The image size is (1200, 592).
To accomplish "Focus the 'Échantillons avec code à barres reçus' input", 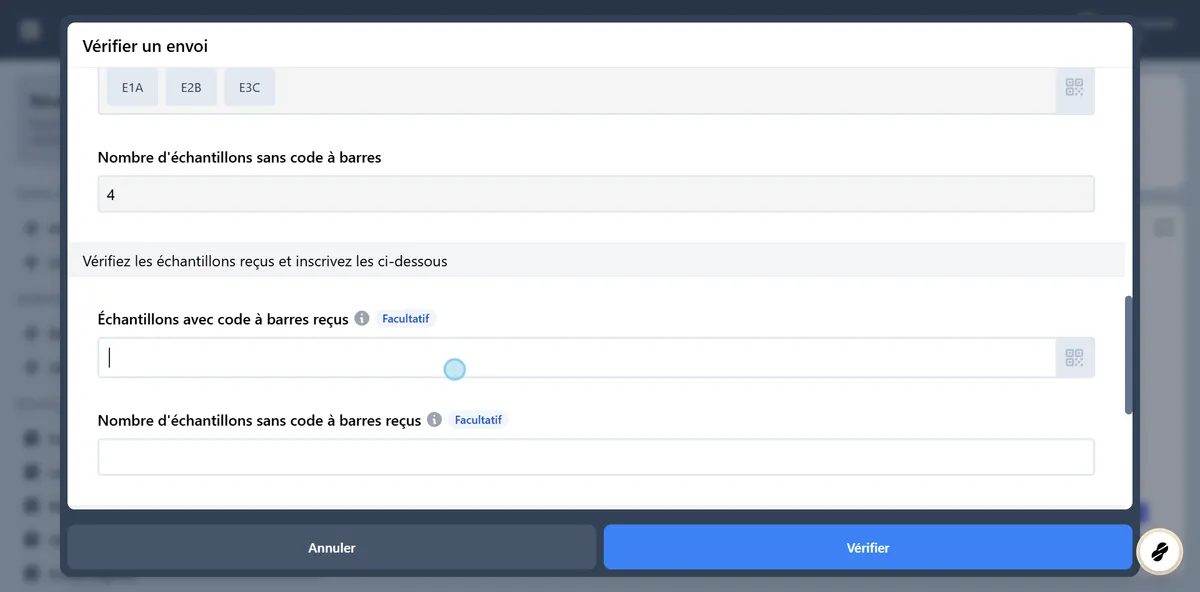I will 576,358.
